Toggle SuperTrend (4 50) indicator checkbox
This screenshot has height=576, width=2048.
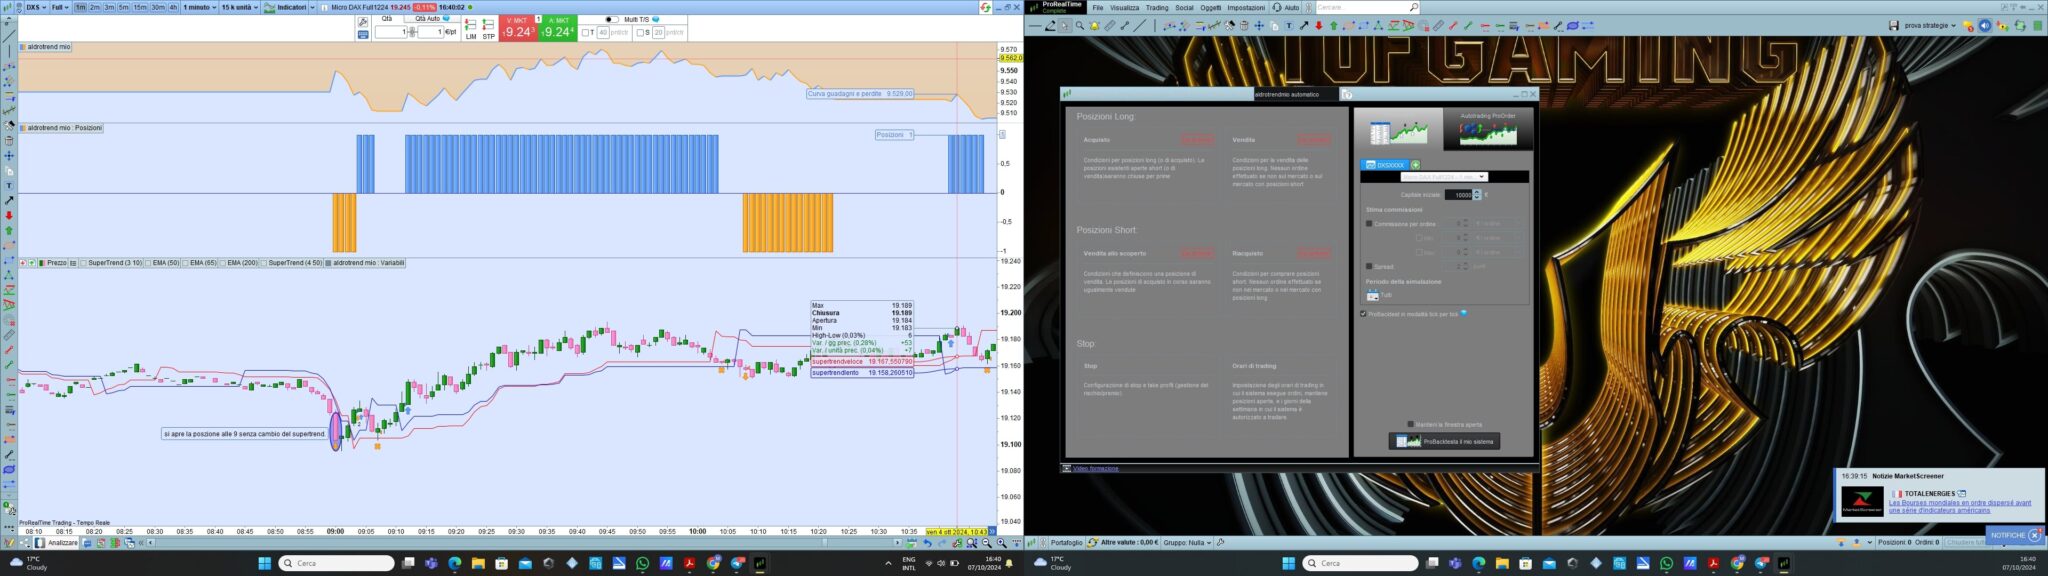[x=264, y=263]
